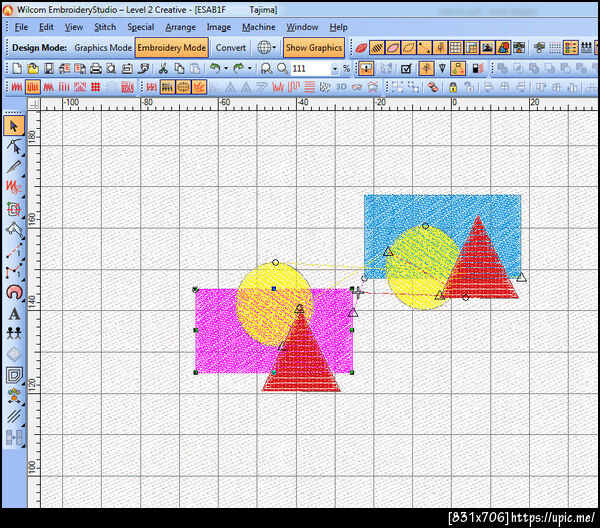Viewport: 600px width, 528px height.
Task: Select the Lettering tool marked A
Action: [x=14, y=314]
